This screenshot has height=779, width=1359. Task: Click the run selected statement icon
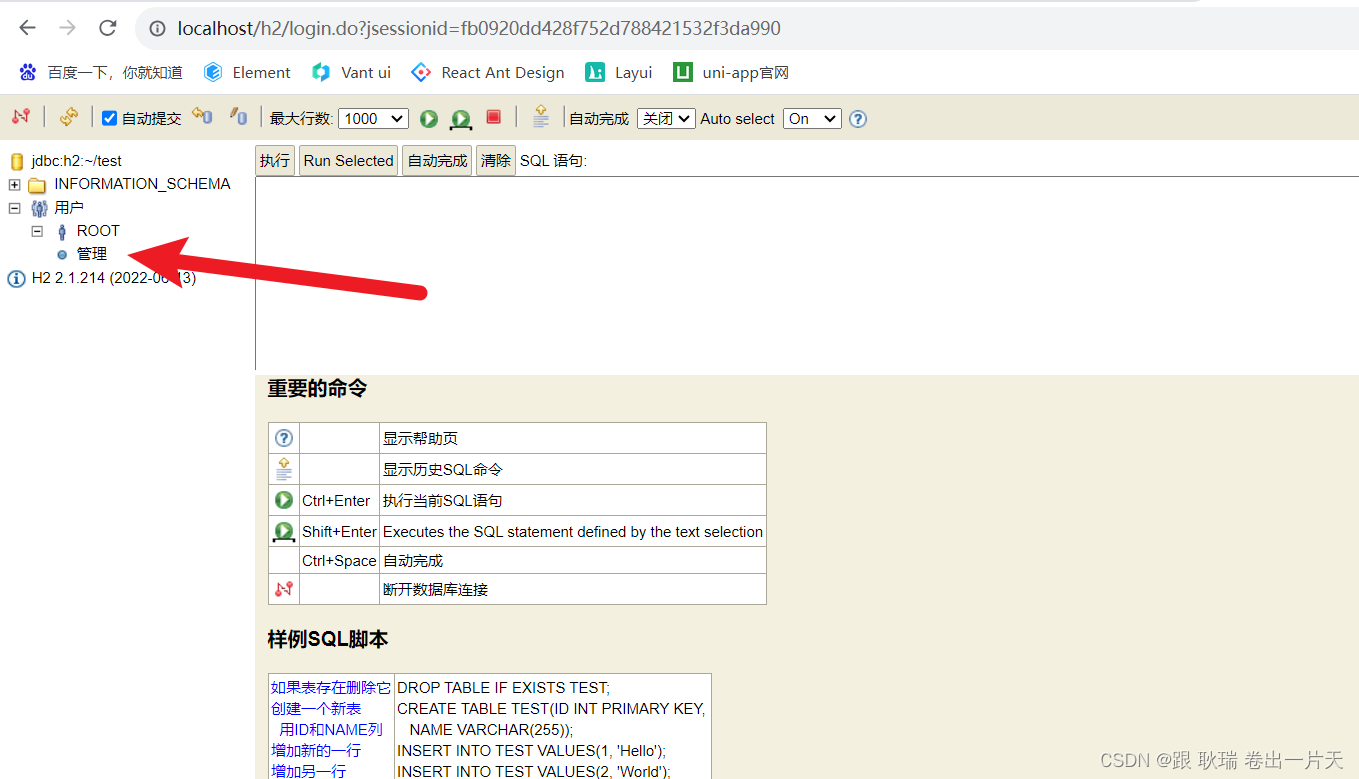(x=460, y=119)
